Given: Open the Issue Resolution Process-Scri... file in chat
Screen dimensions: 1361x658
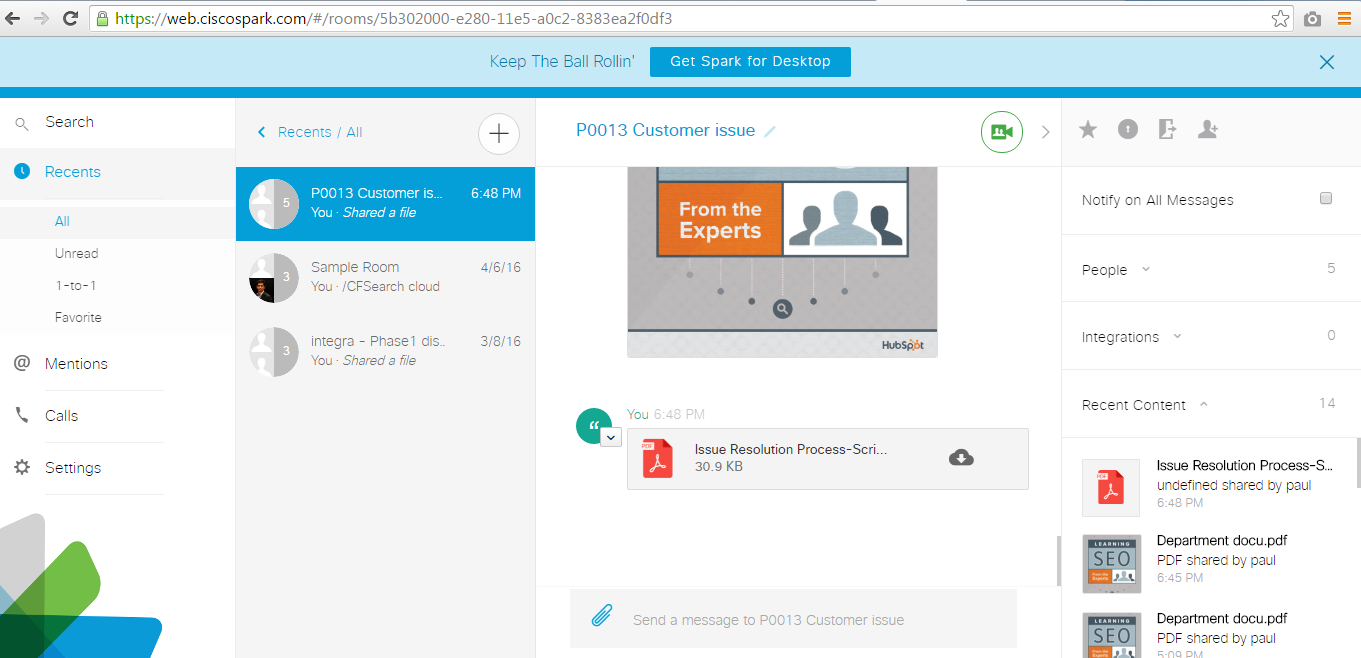Looking at the screenshot, I should pyautogui.click(x=827, y=459).
